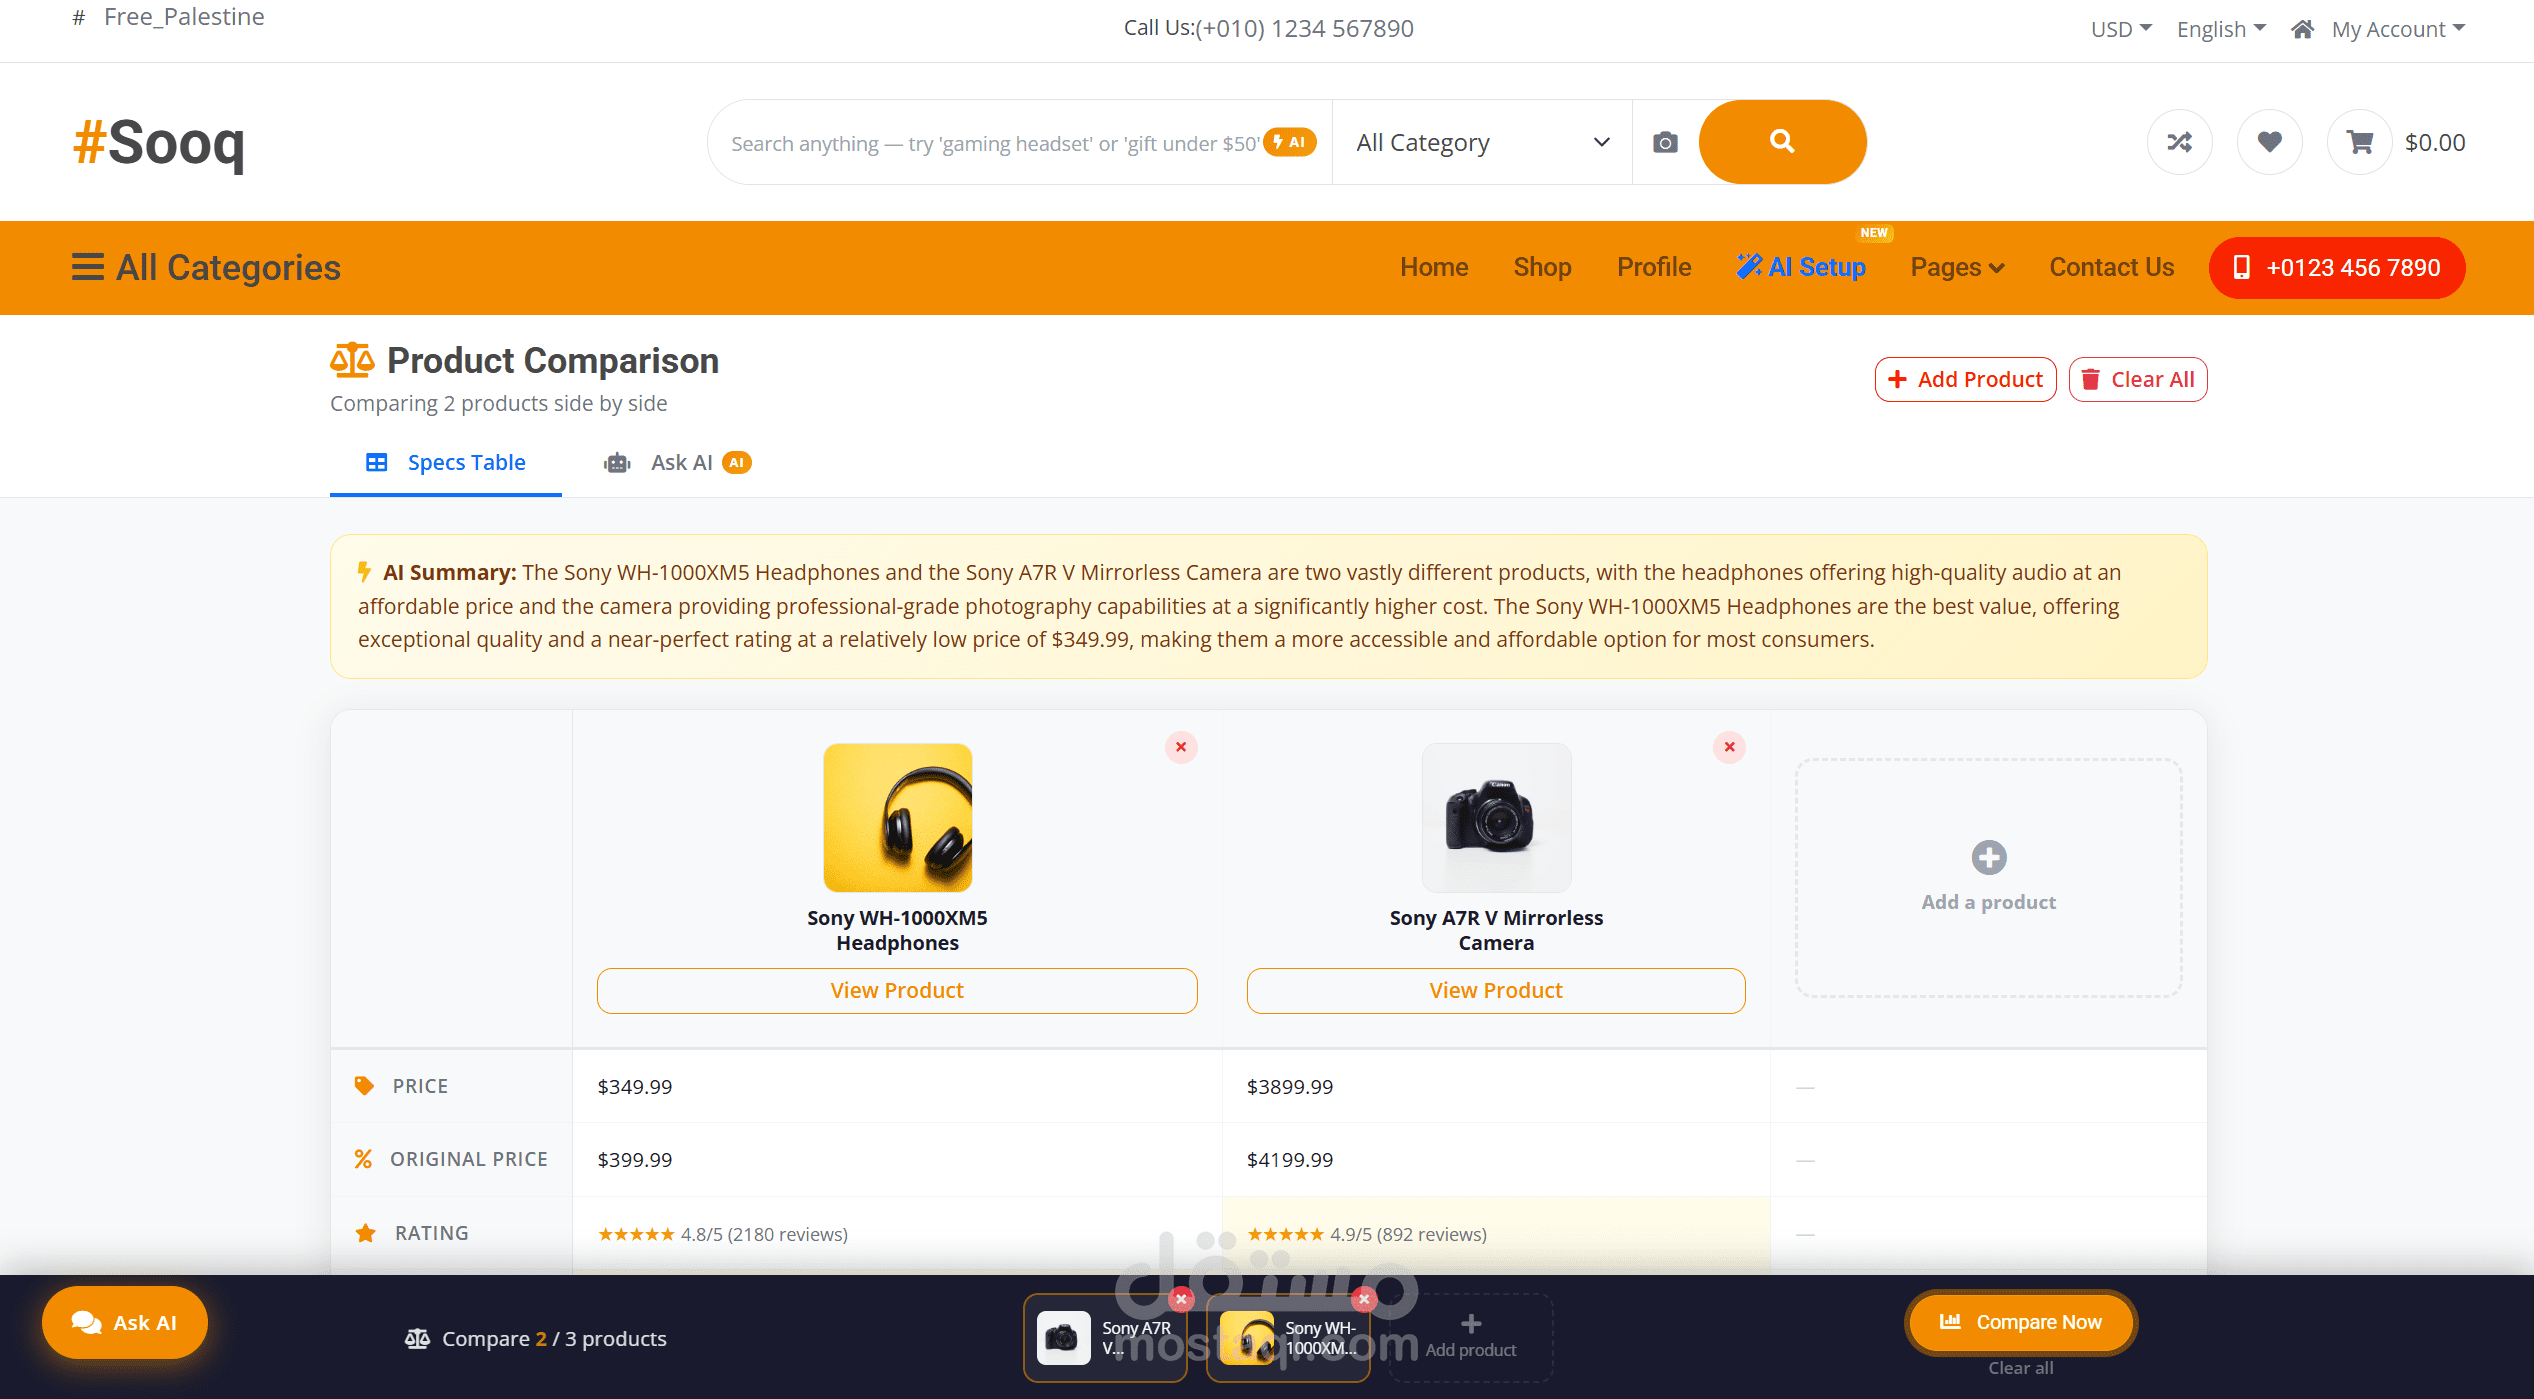Click View Product under Sony A7R V Camera

point(1495,990)
